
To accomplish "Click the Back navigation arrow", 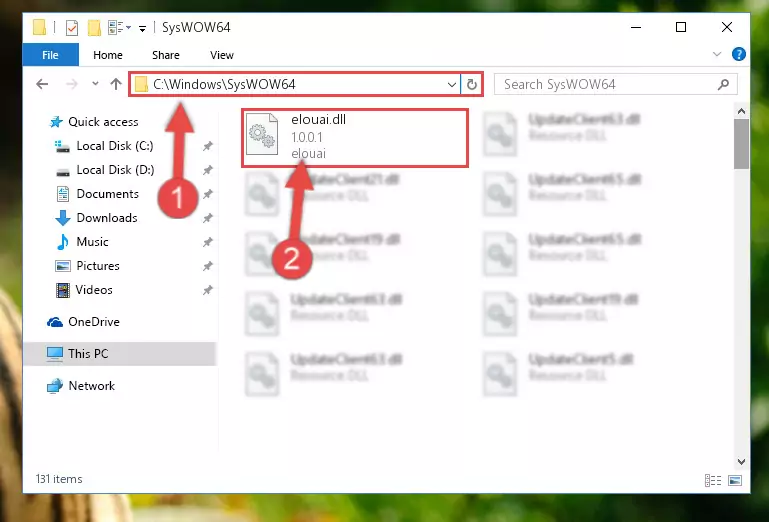I will [42, 84].
